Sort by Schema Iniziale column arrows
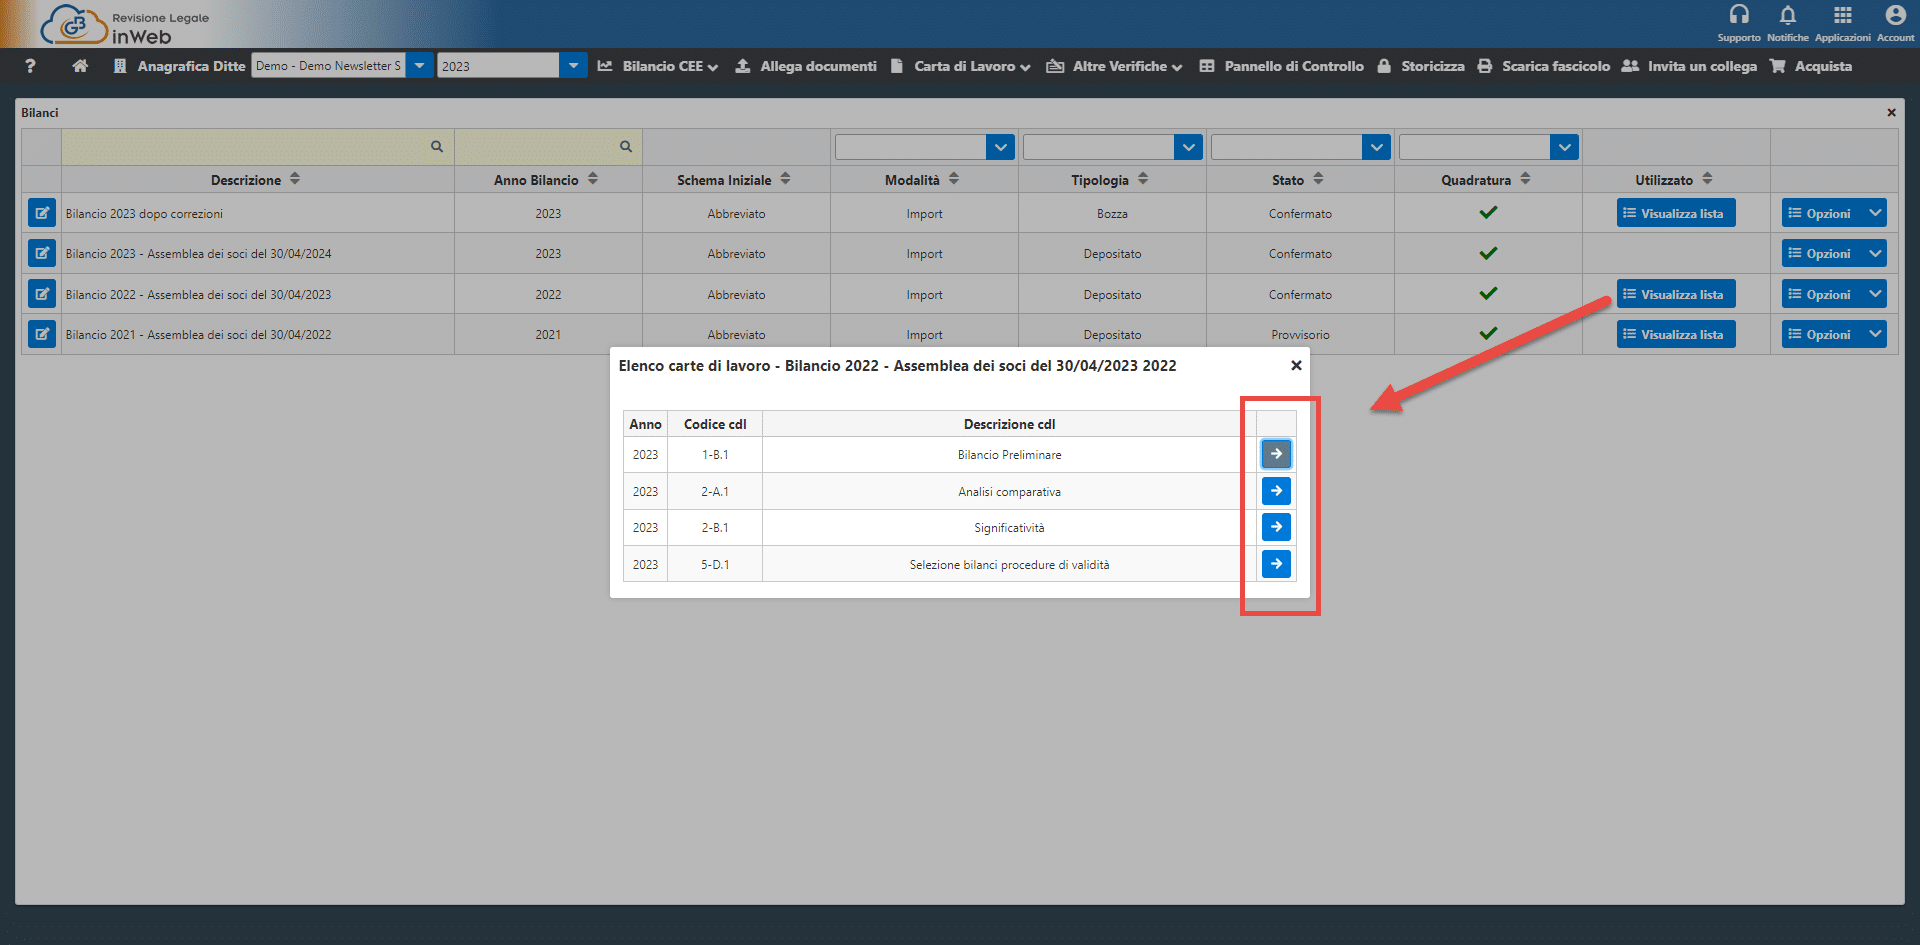This screenshot has height=945, width=1920. click(x=786, y=179)
